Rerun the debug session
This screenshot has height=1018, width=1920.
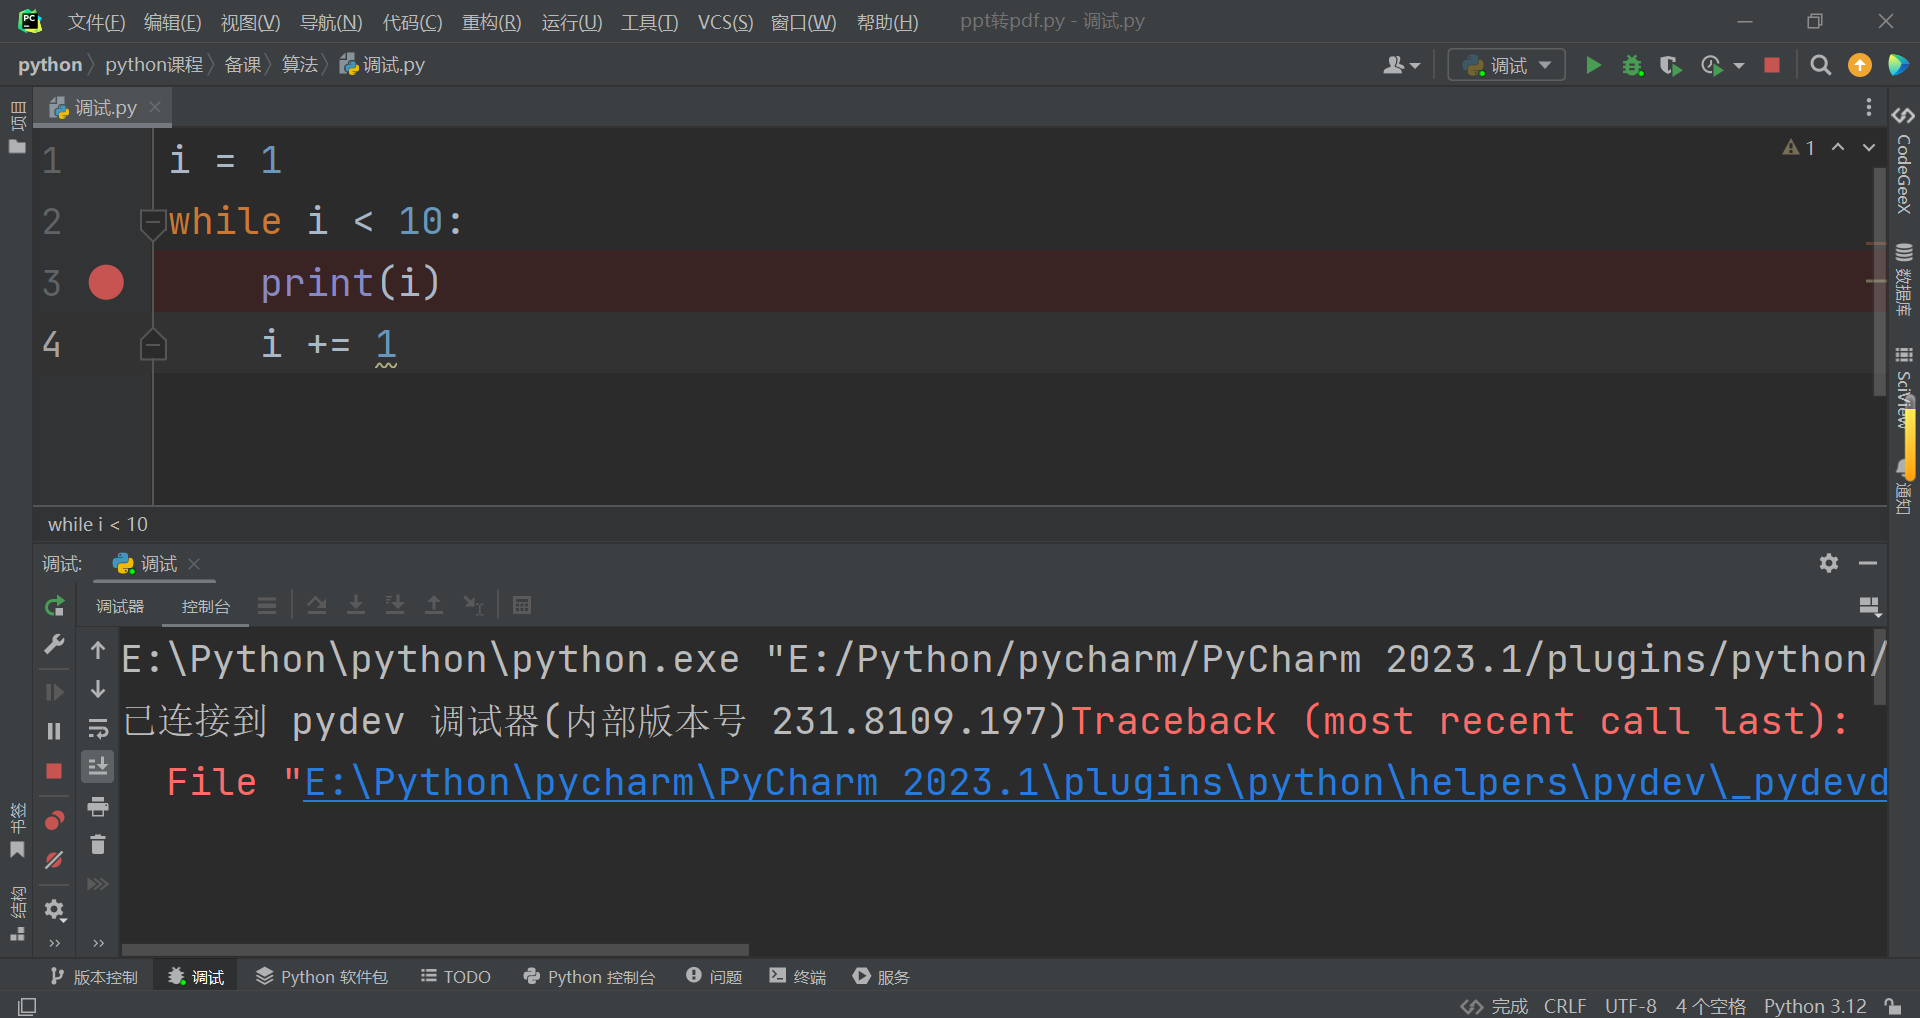click(54, 606)
